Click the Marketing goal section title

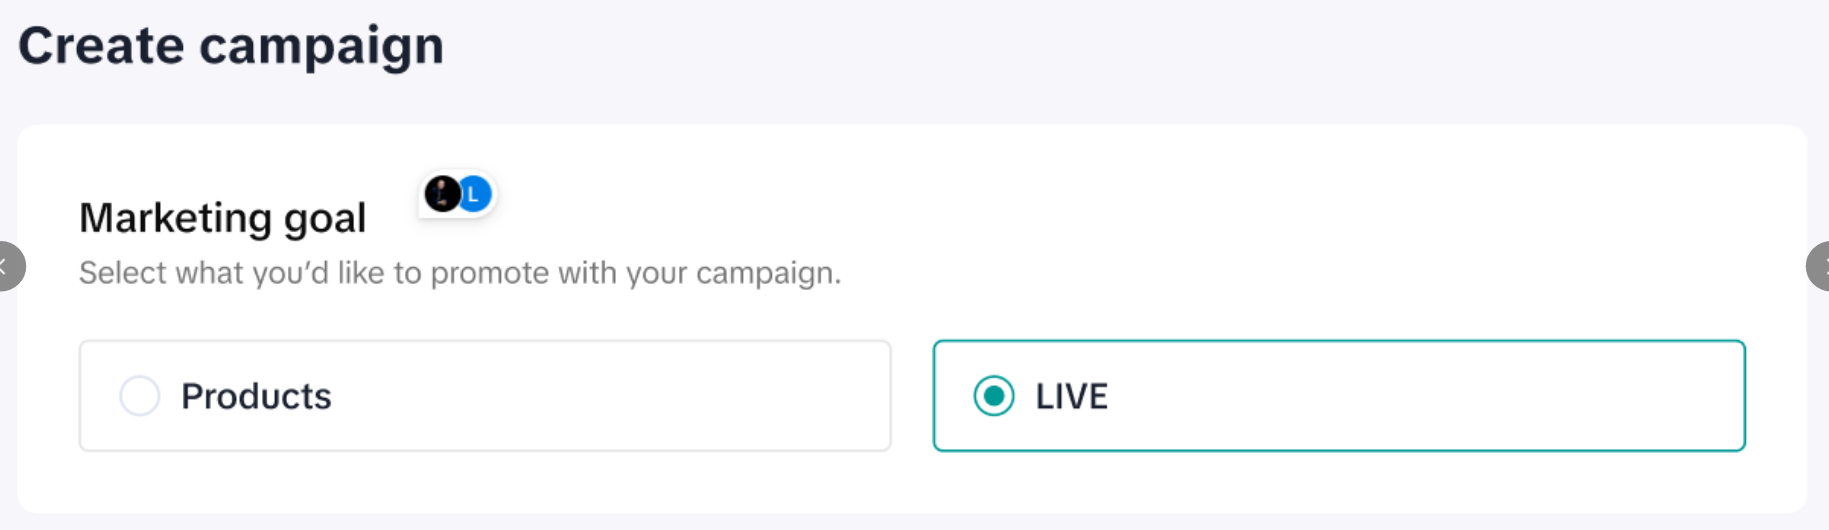(x=222, y=218)
